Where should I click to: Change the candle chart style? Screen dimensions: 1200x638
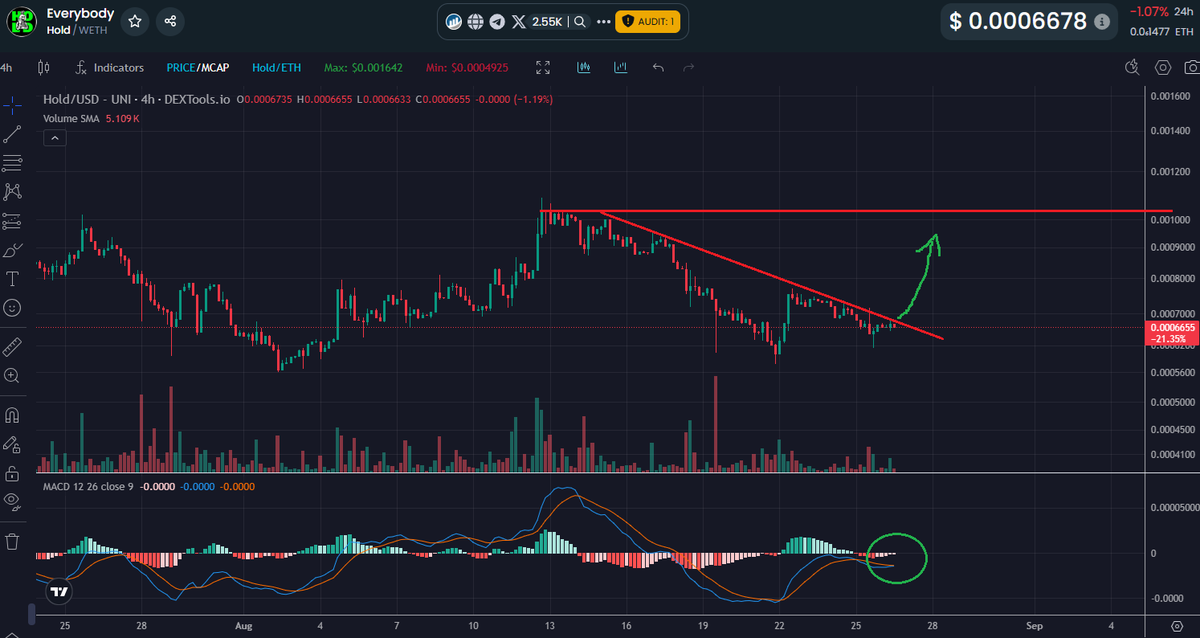43,68
